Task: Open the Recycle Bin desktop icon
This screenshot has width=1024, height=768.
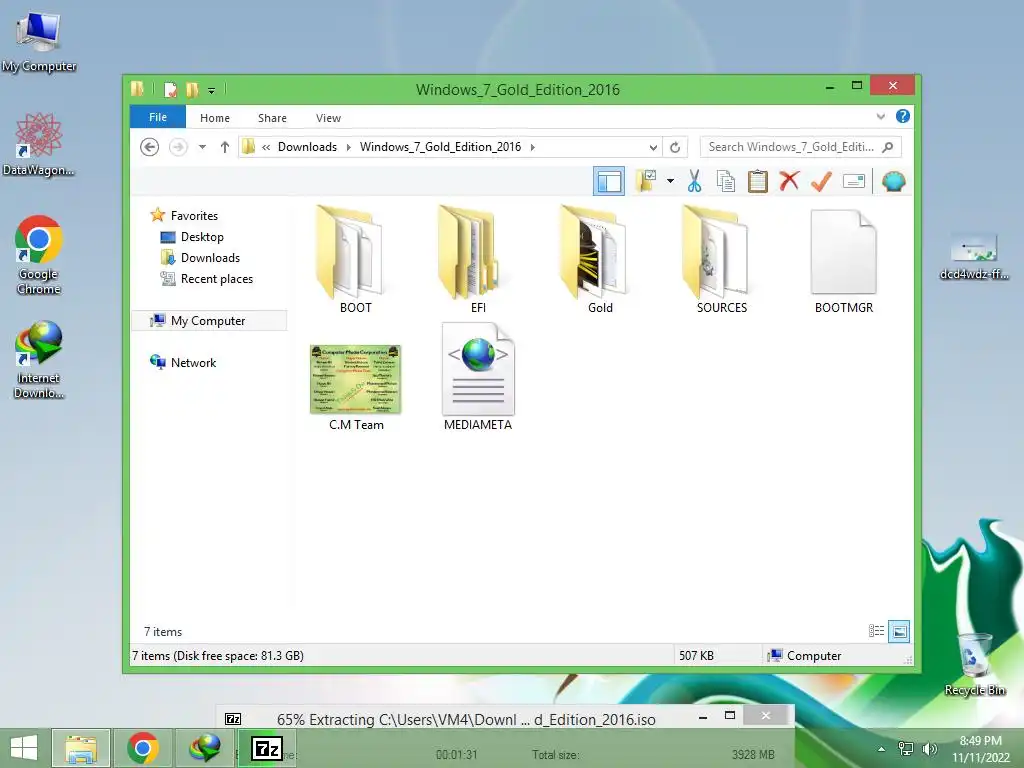Action: coord(974,664)
